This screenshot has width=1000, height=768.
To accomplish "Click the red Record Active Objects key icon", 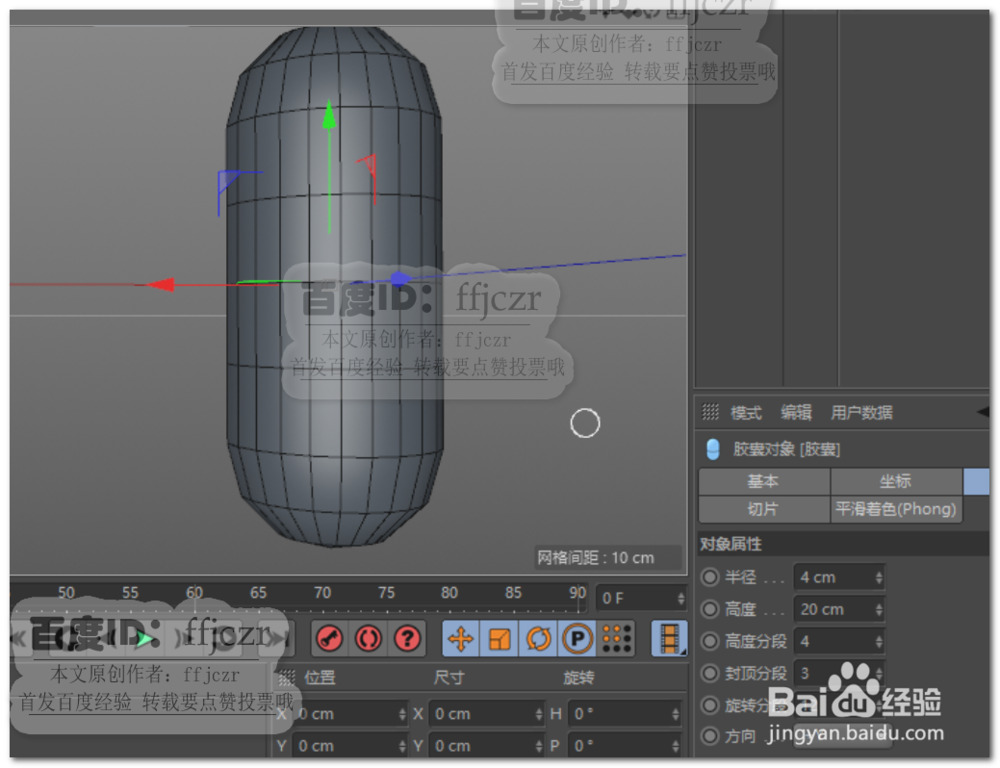I will [330, 639].
